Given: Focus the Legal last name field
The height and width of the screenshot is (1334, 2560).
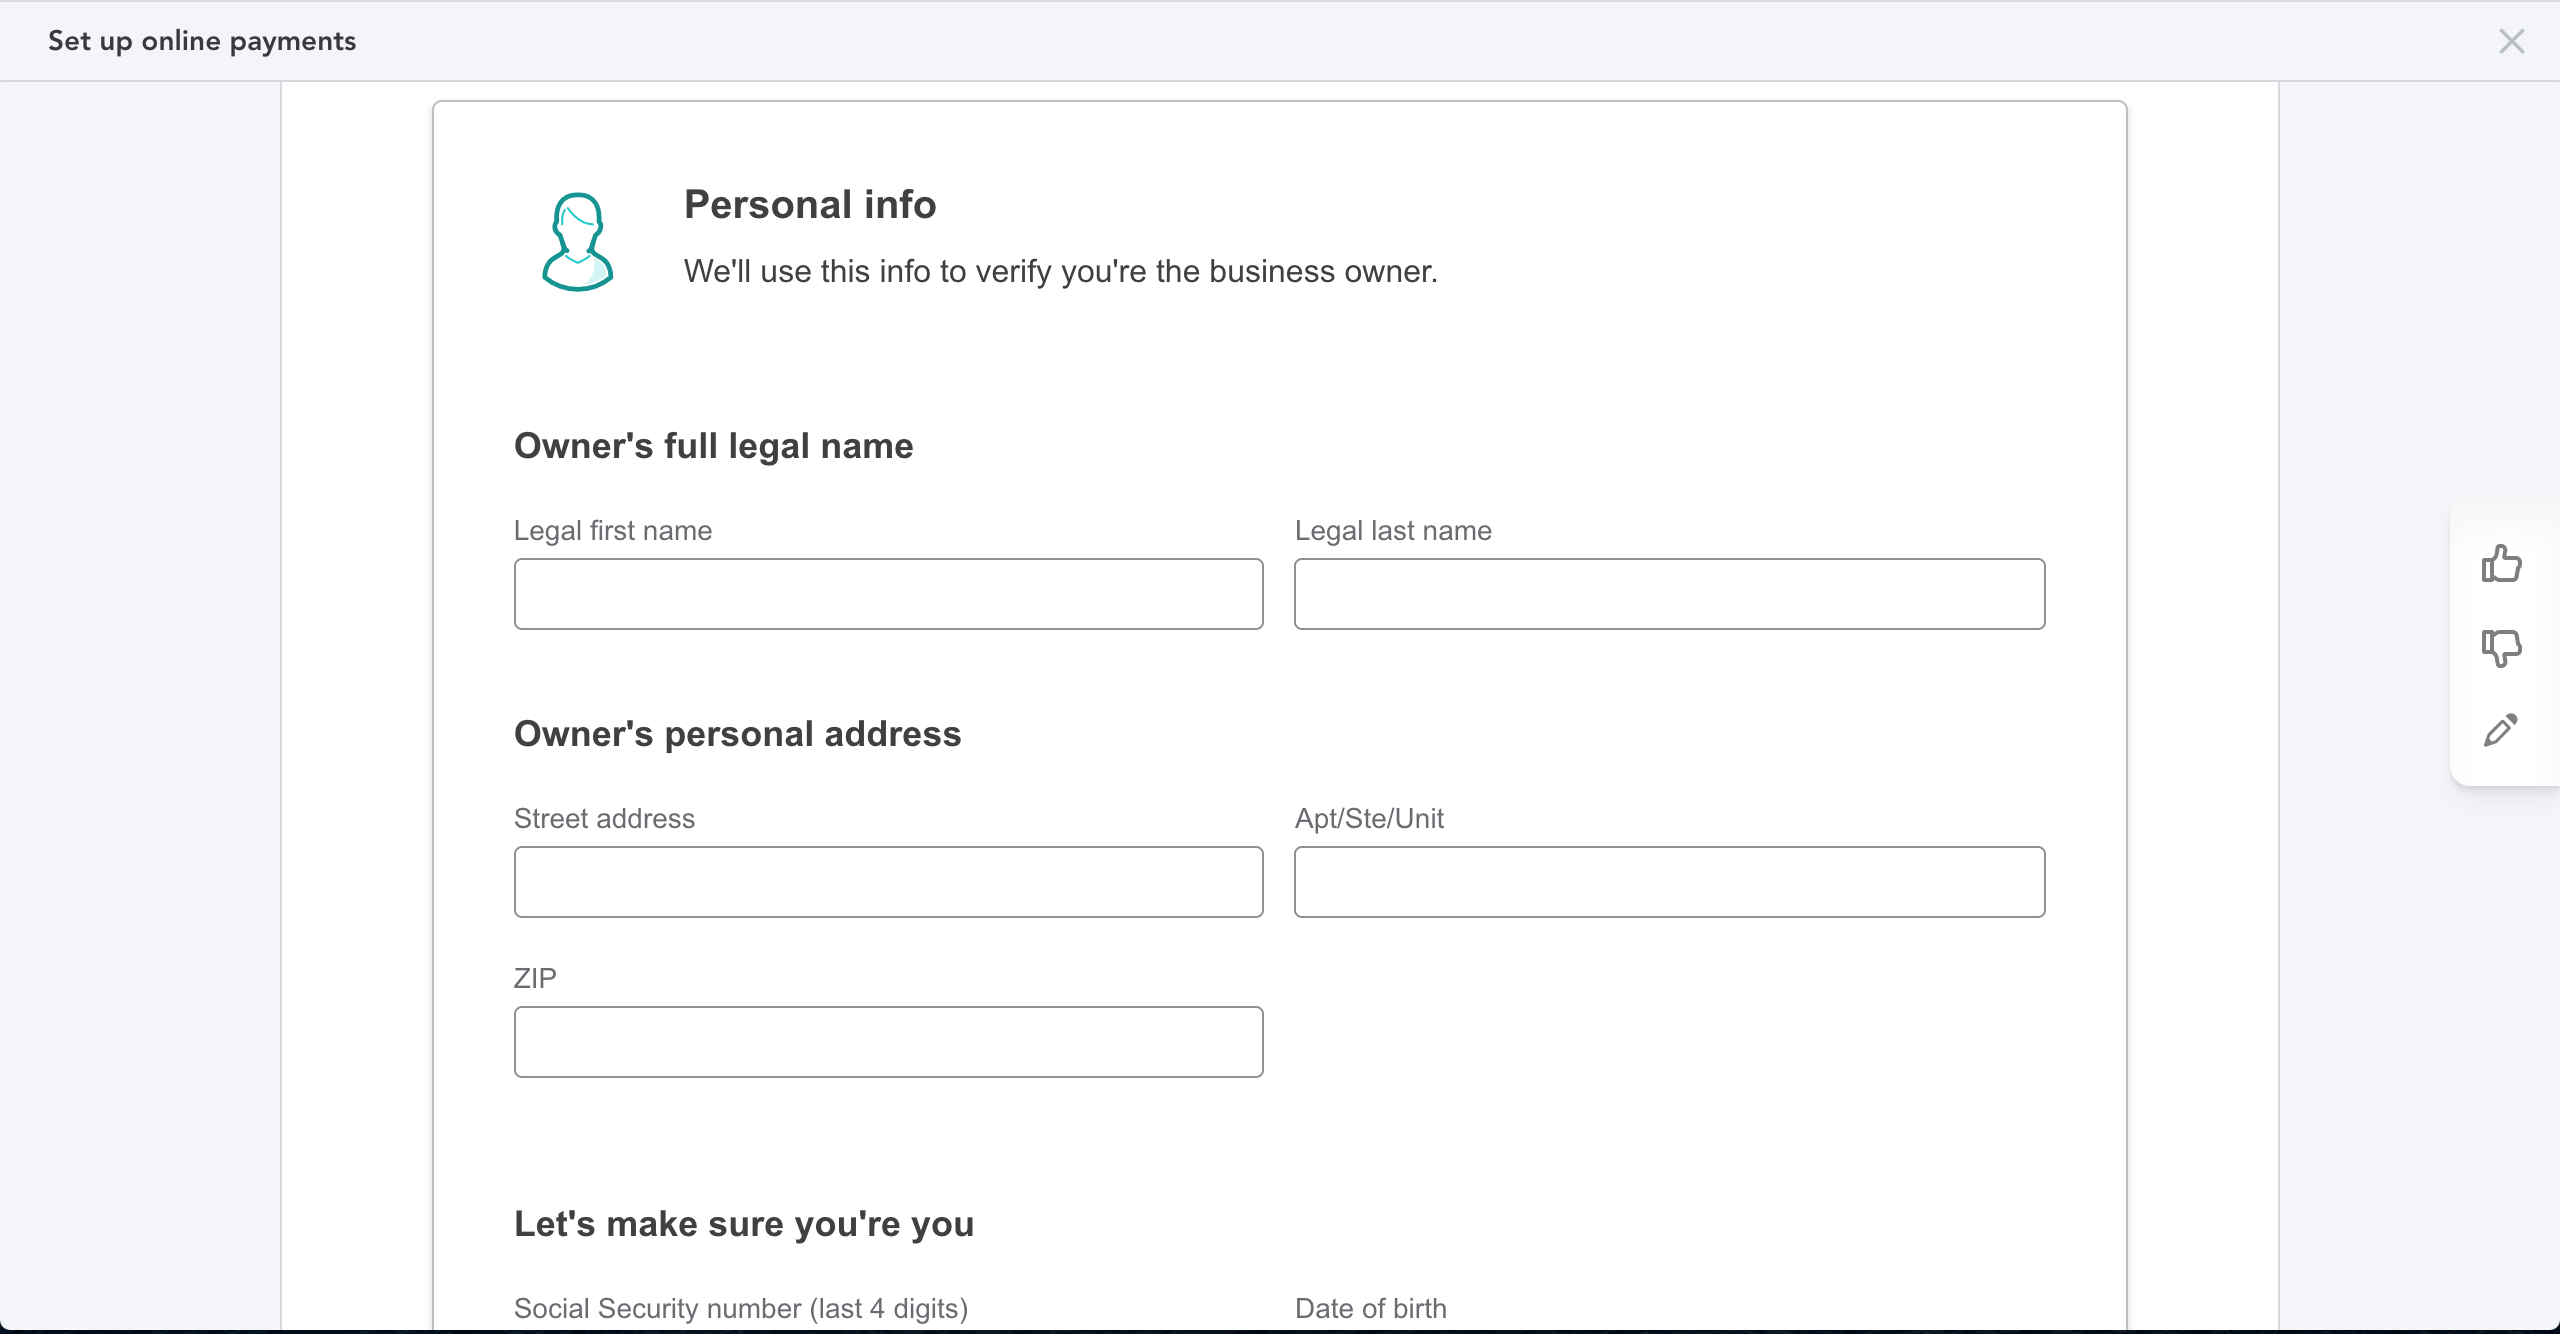Looking at the screenshot, I should click(1669, 594).
